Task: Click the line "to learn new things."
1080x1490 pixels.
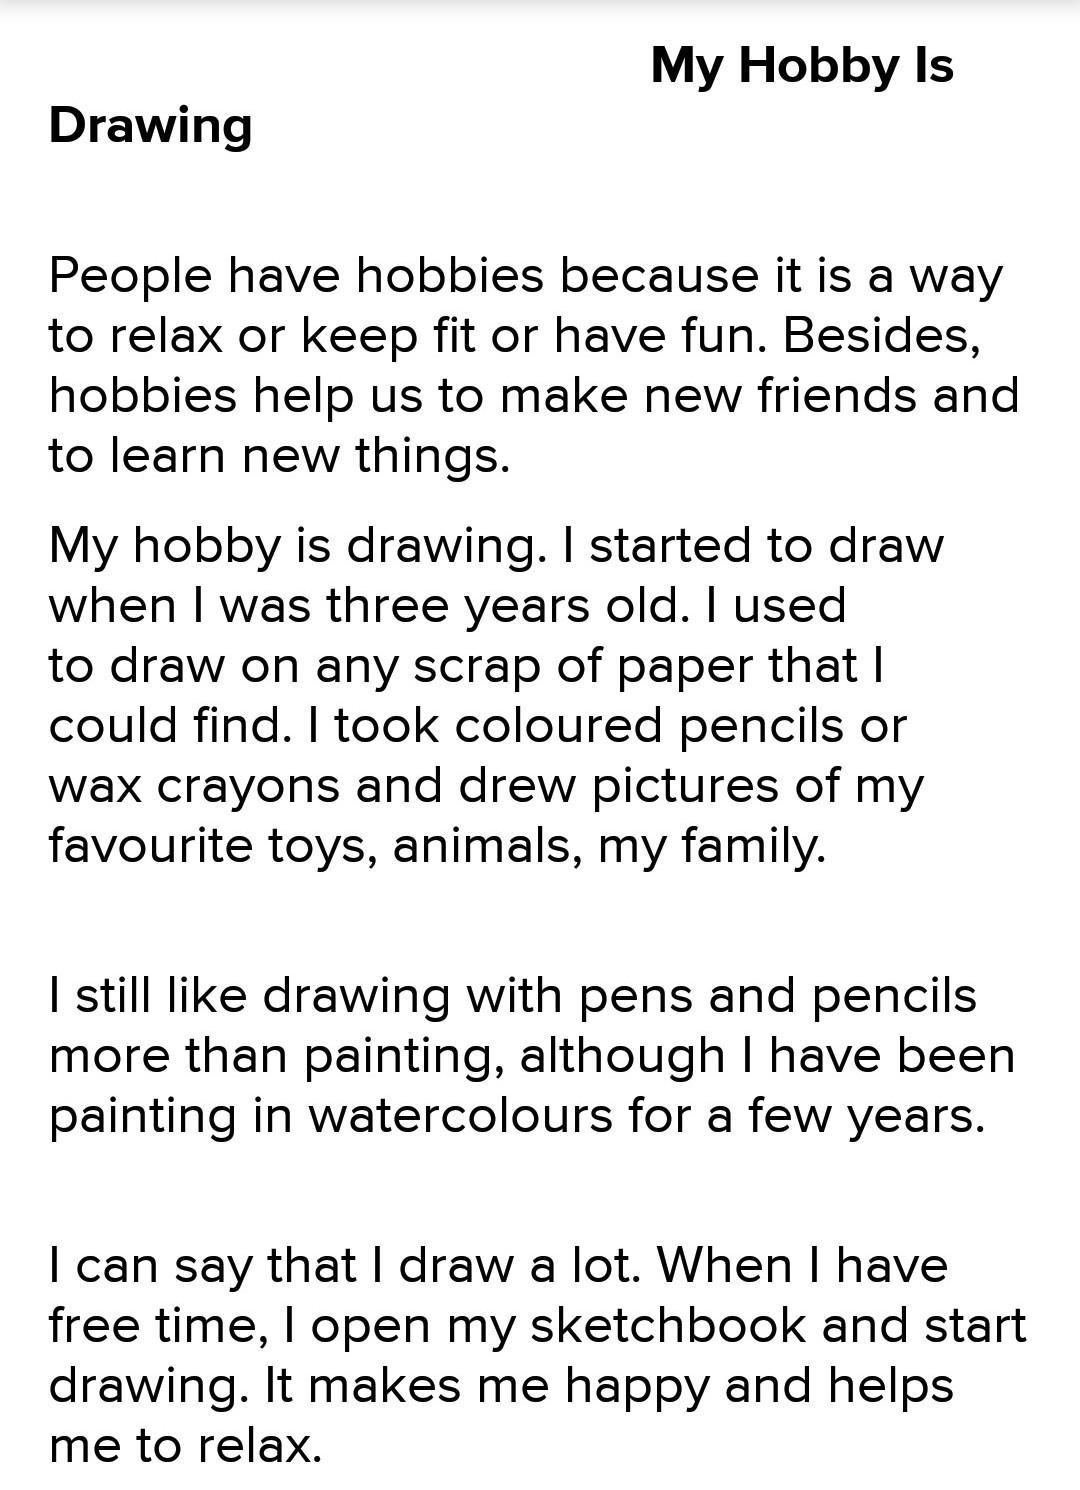Action: tap(279, 457)
